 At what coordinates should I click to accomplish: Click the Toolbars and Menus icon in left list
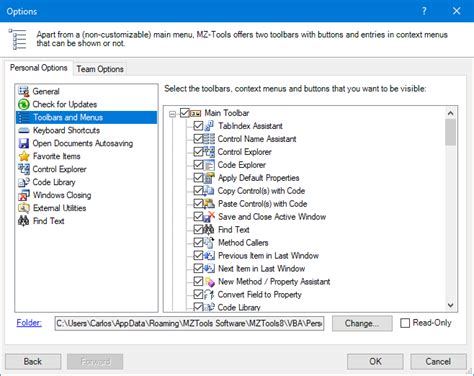pyautogui.click(x=24, y=117)
